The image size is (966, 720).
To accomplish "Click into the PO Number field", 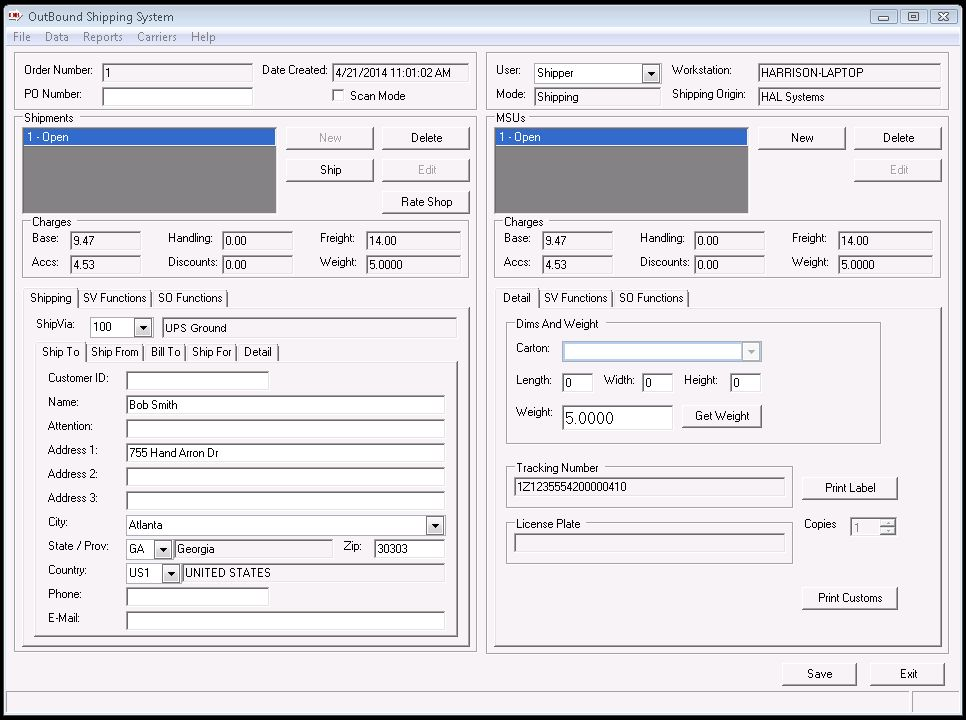I will (177, 97).
